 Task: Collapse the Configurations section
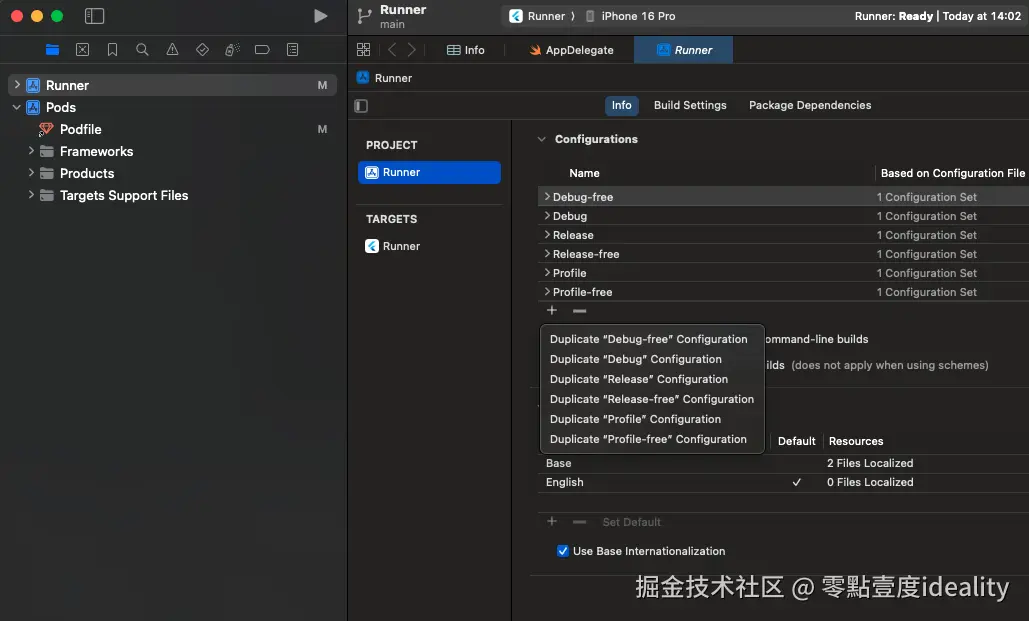click(541, 139)
